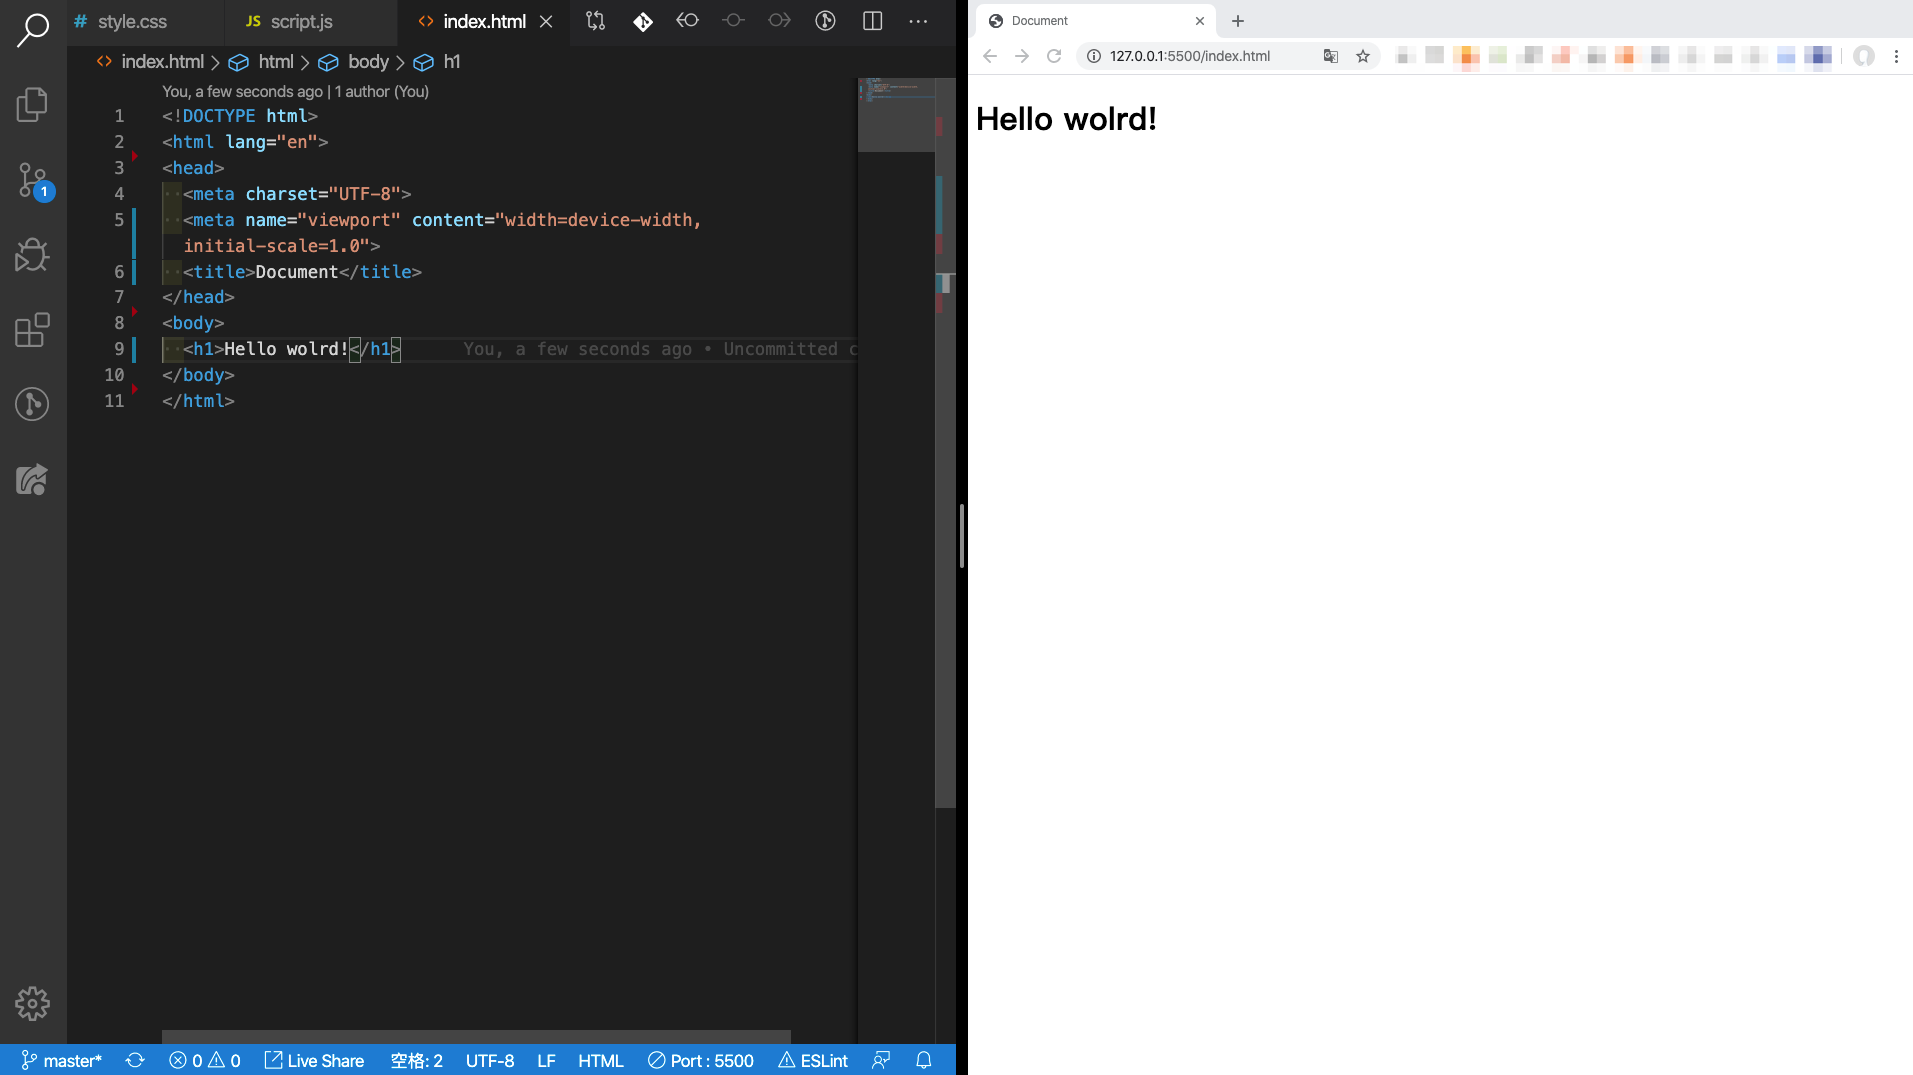Change end of line sequence LF

(546, 1060)
